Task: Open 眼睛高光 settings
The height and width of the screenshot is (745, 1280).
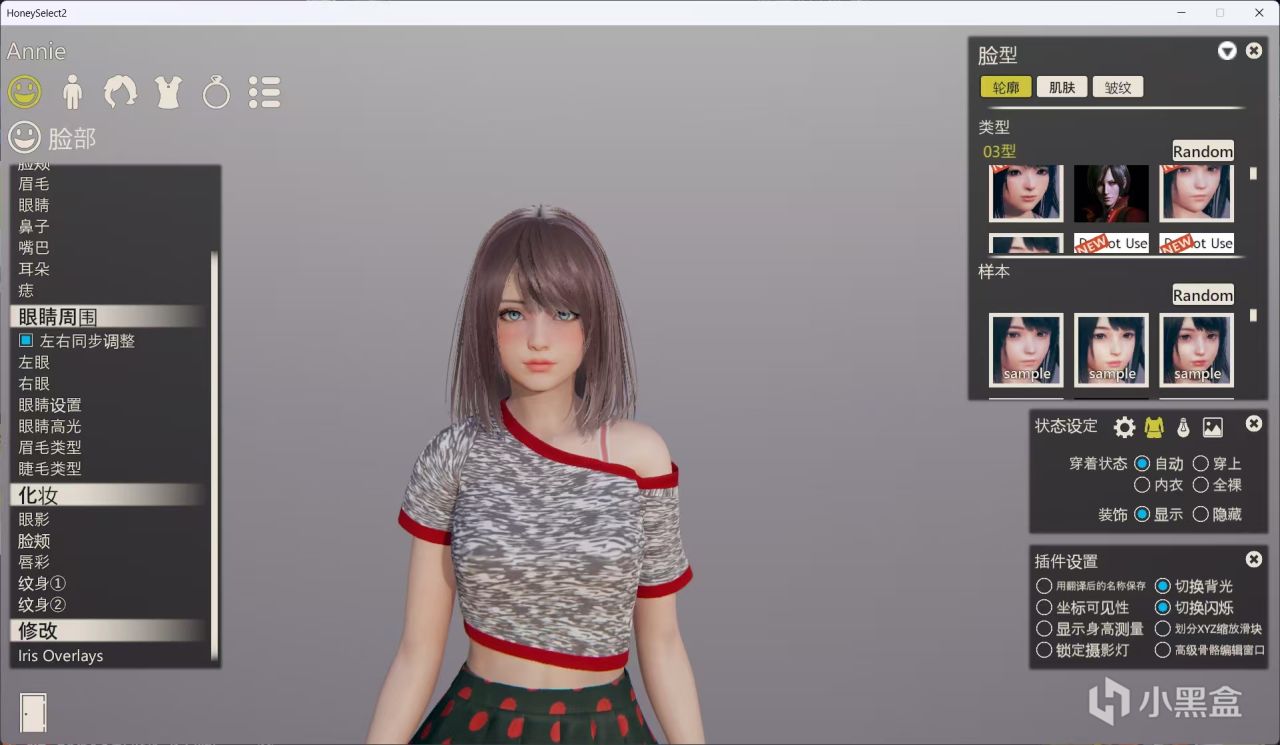Action: 50,426
